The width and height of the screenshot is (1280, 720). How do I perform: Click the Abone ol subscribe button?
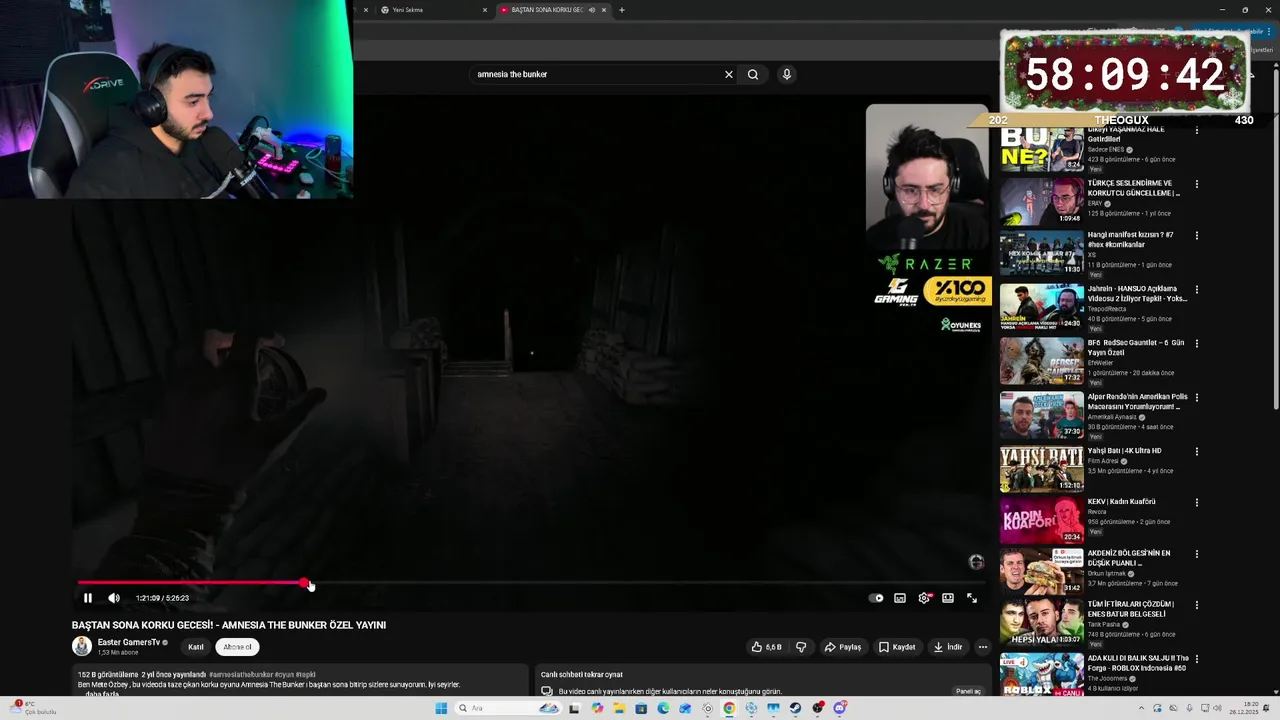237,647
